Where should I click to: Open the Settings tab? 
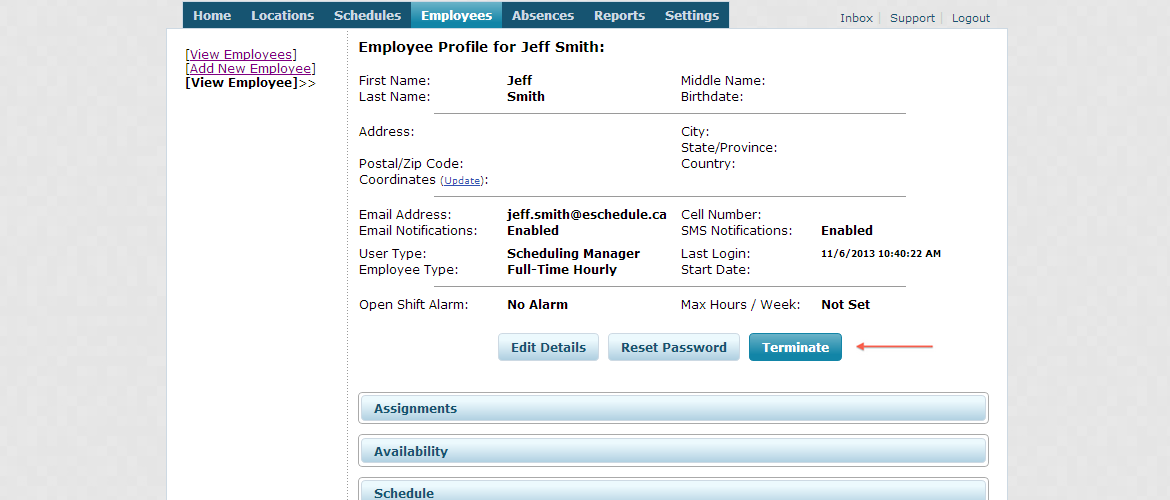691,15
